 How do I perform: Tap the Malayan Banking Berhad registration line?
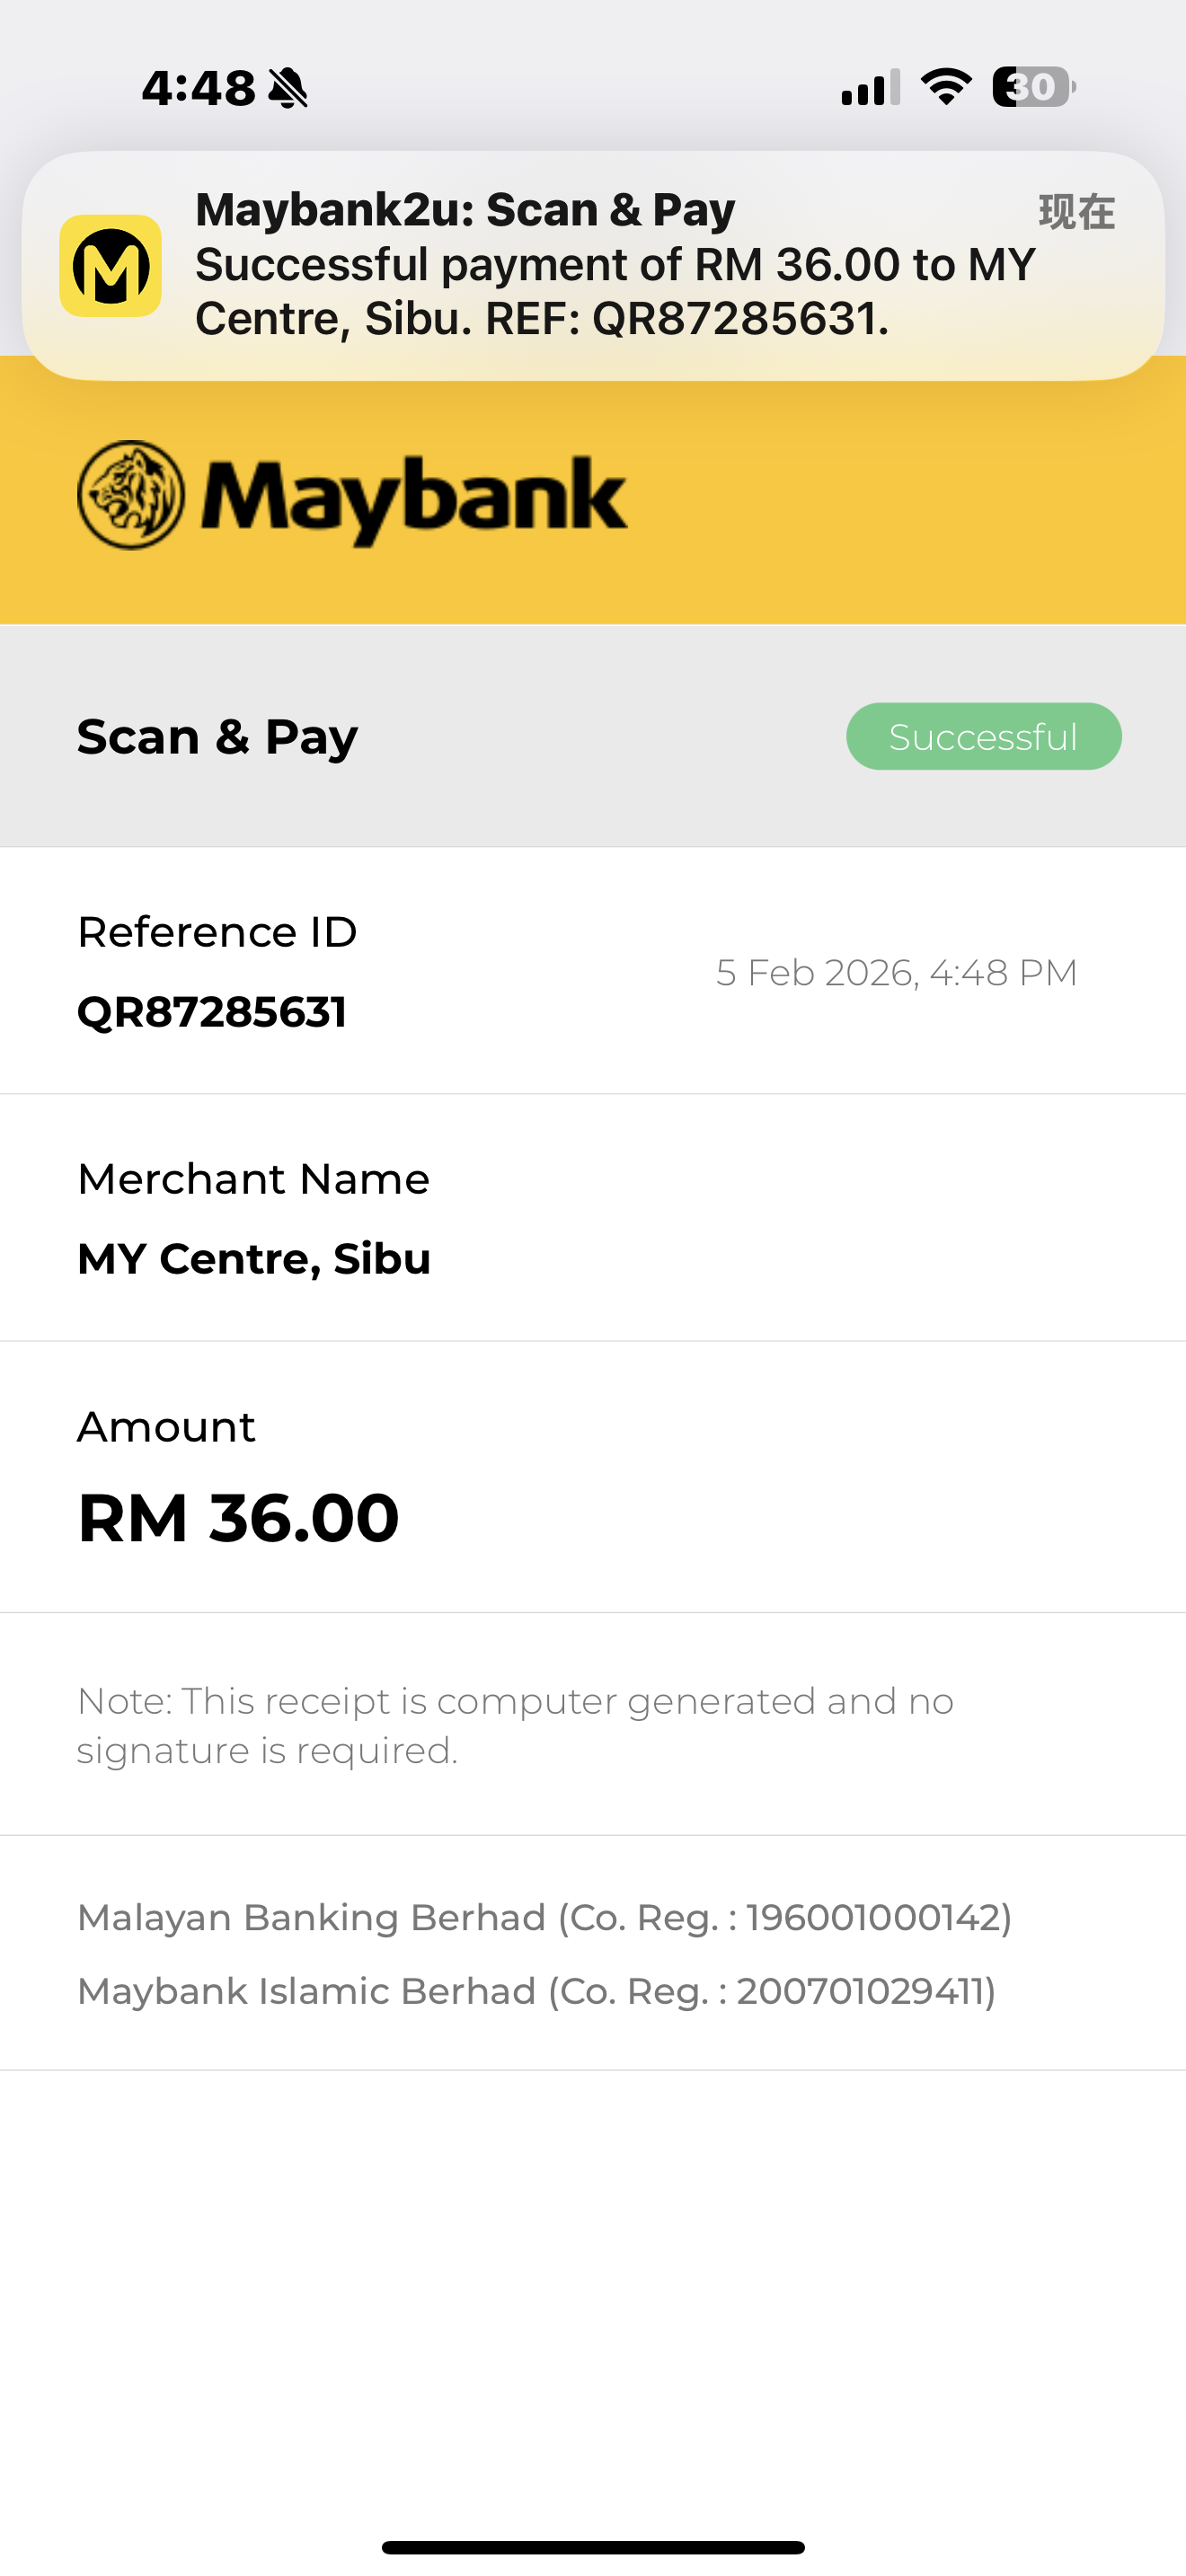pos(545,1918)
